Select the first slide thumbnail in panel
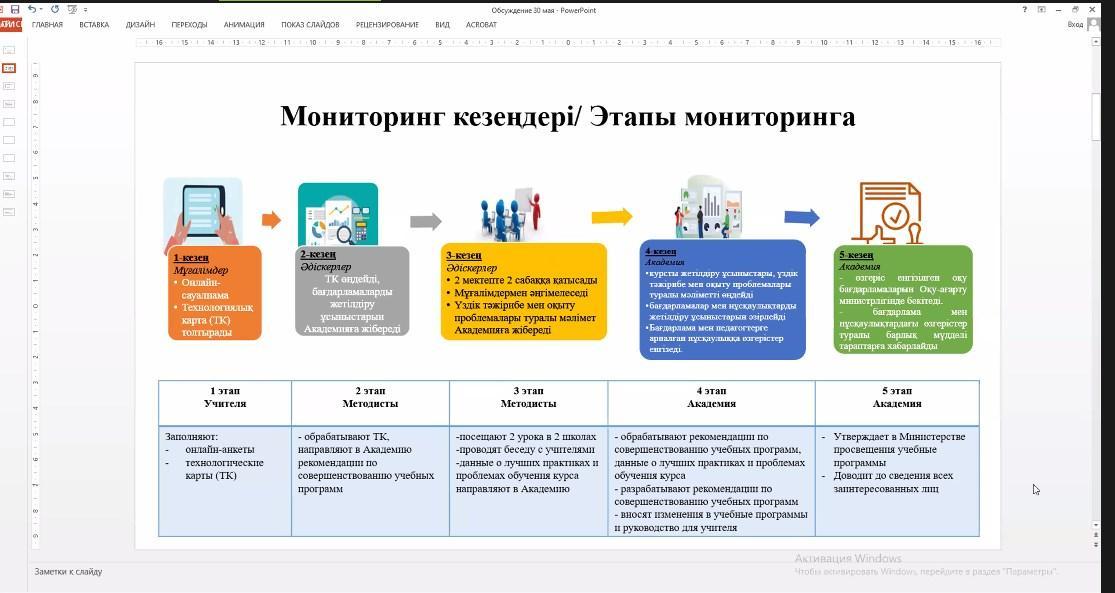The image size is (1115, 593). [9, 50]
